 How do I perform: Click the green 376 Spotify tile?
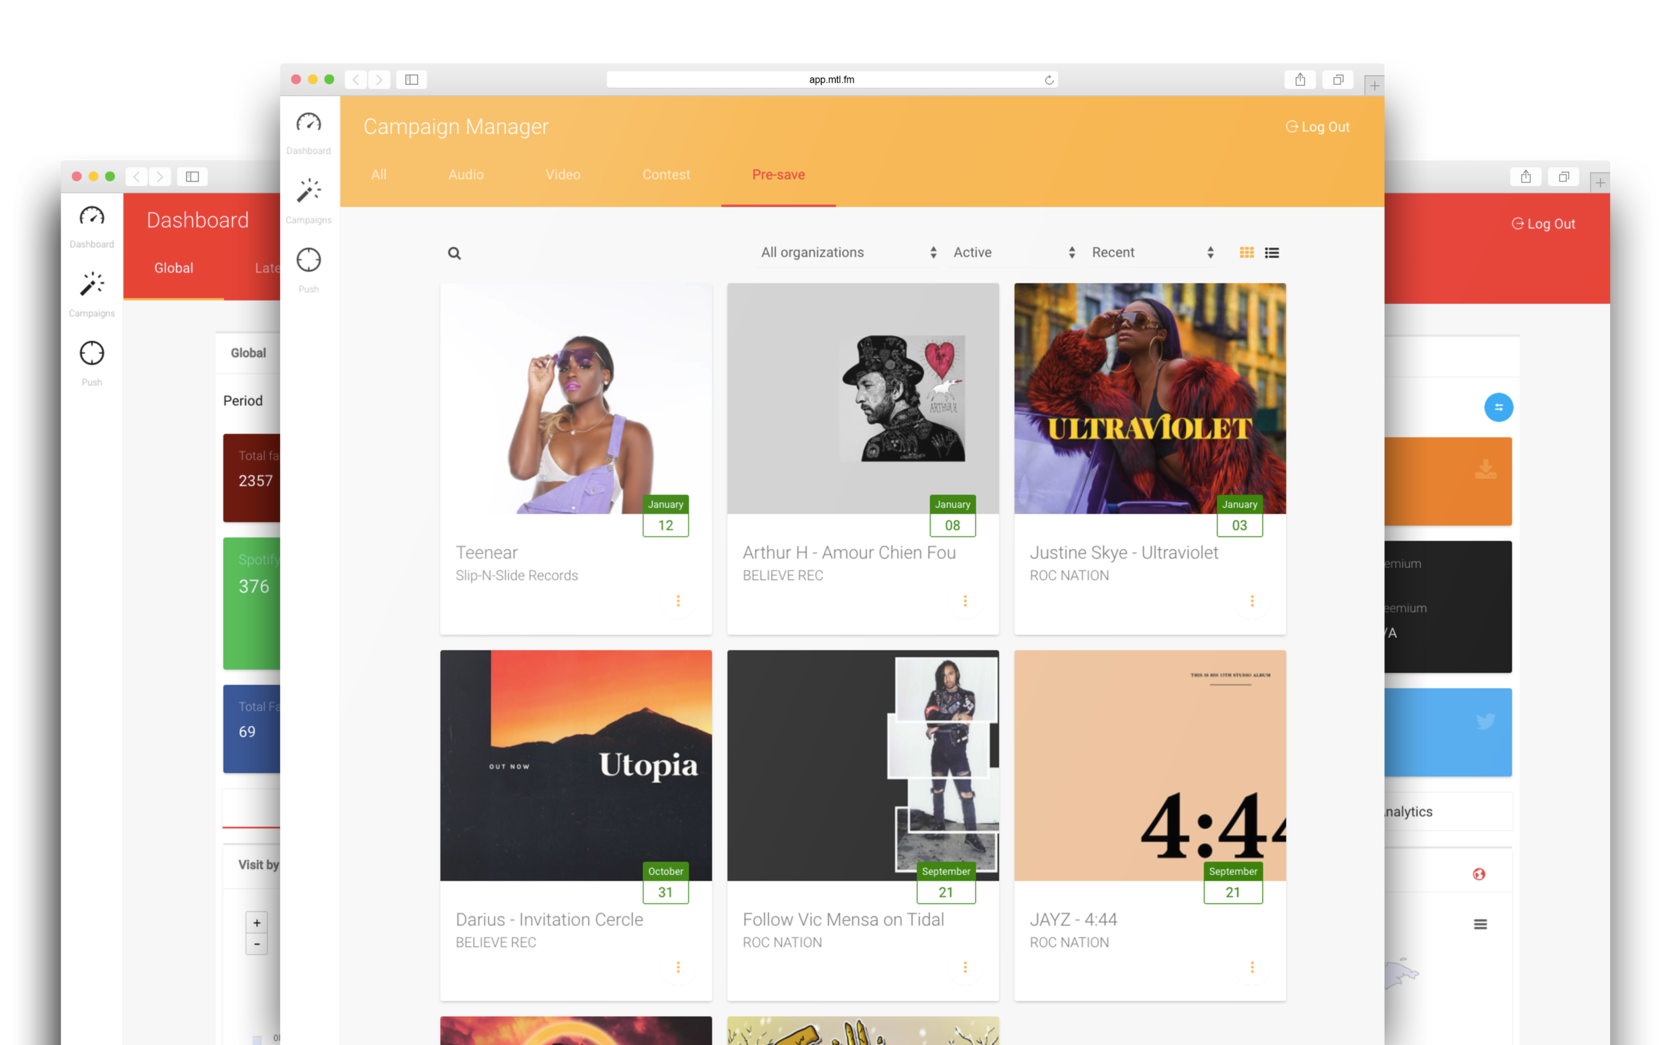pyautogui.click(x=252, y=603)
